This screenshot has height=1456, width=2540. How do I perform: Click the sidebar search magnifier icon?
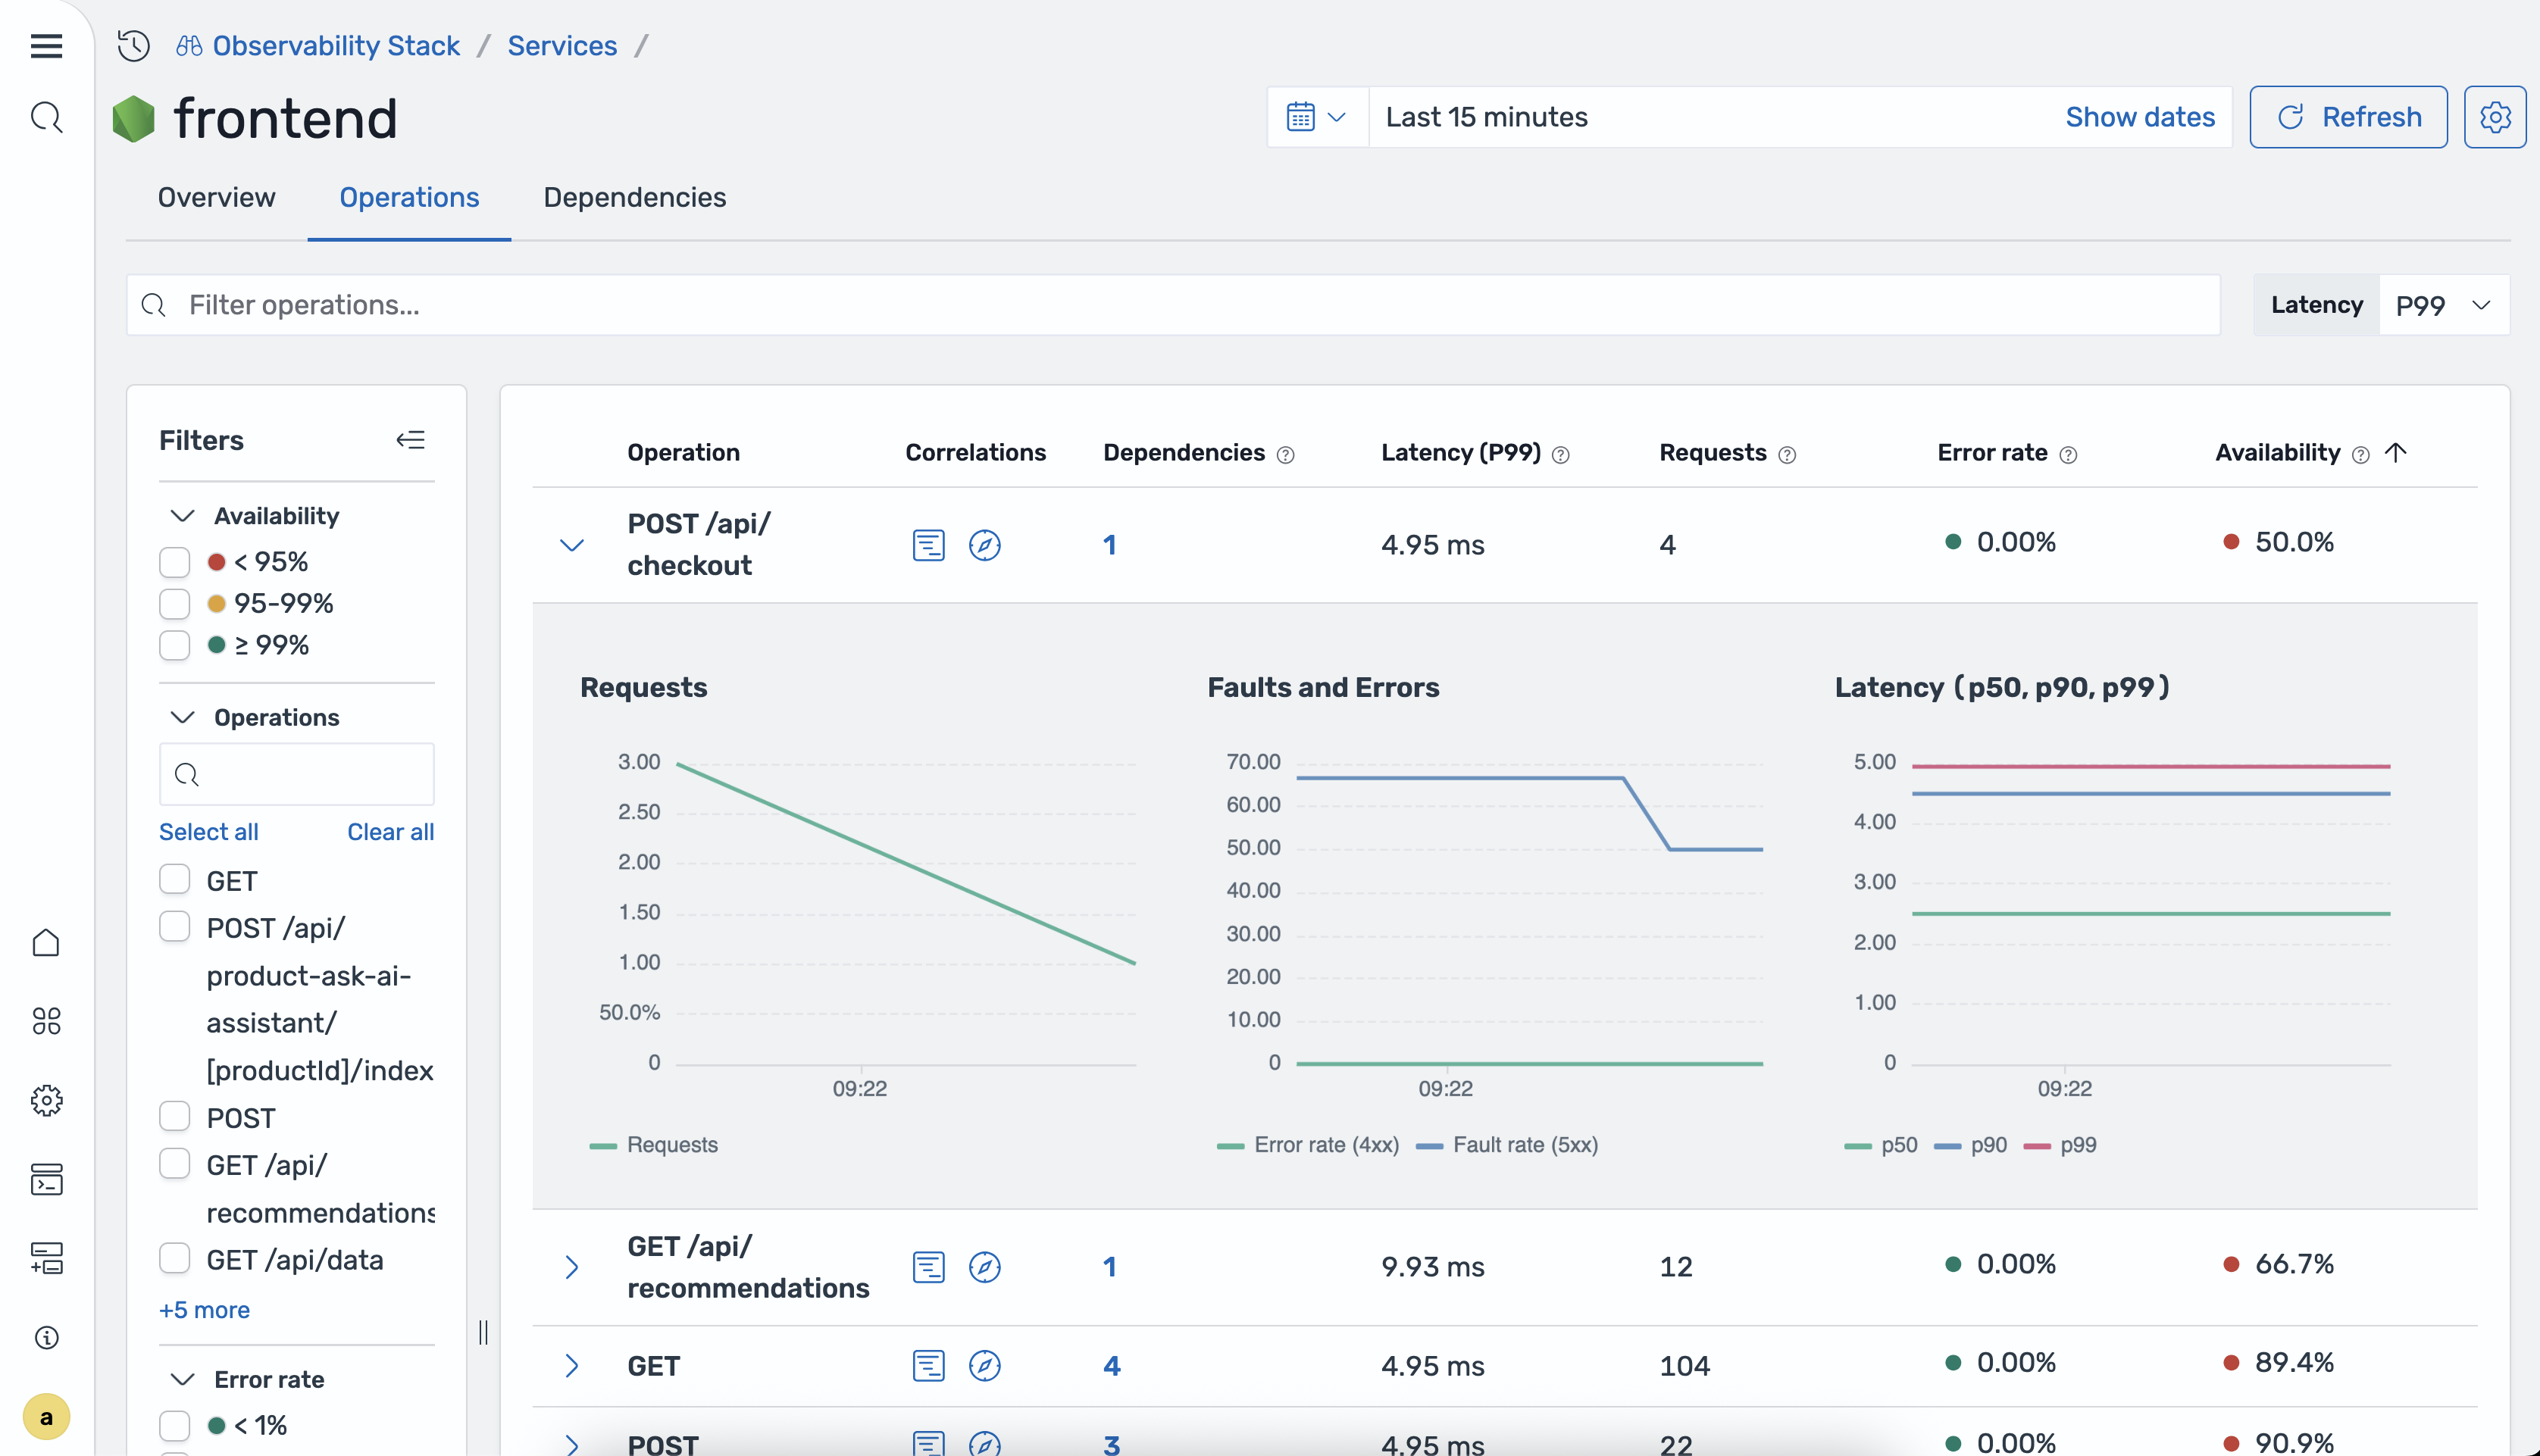[46, 117]
